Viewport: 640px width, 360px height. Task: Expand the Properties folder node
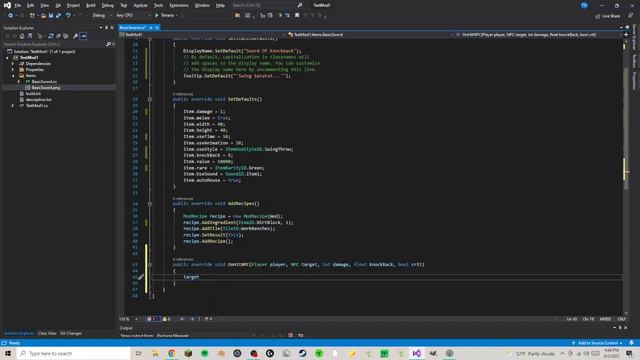[x=13, y=70]
